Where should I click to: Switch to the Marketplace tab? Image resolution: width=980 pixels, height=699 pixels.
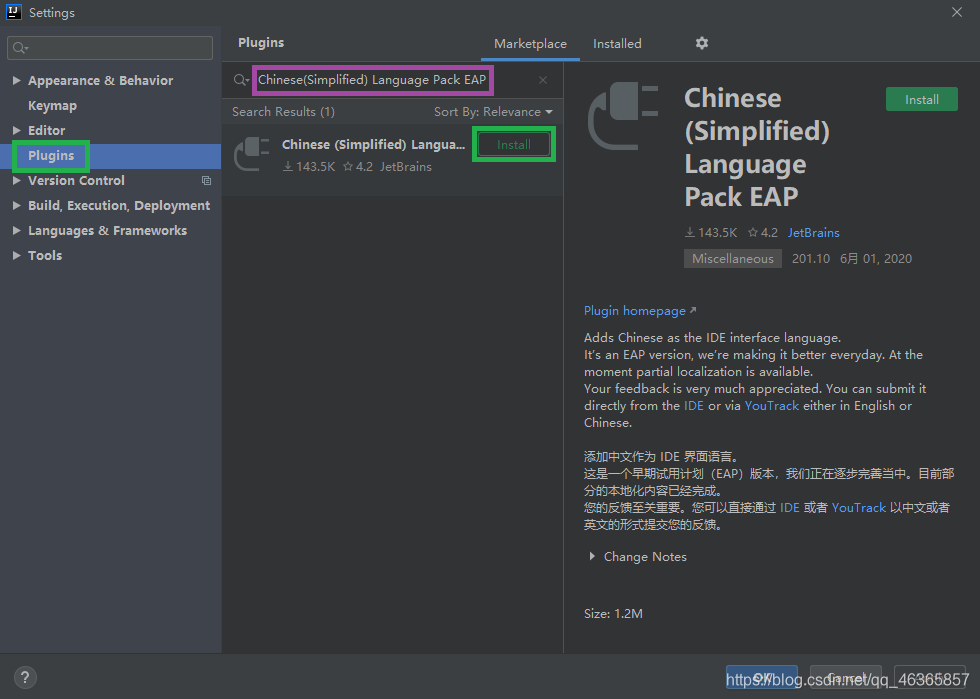530,44
